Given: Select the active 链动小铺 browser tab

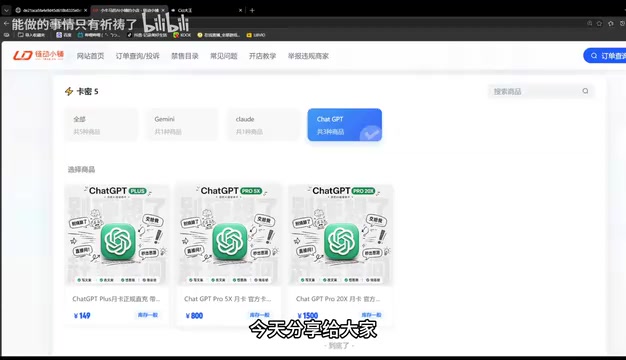Looking at the screenshot, I should point(129,10).
